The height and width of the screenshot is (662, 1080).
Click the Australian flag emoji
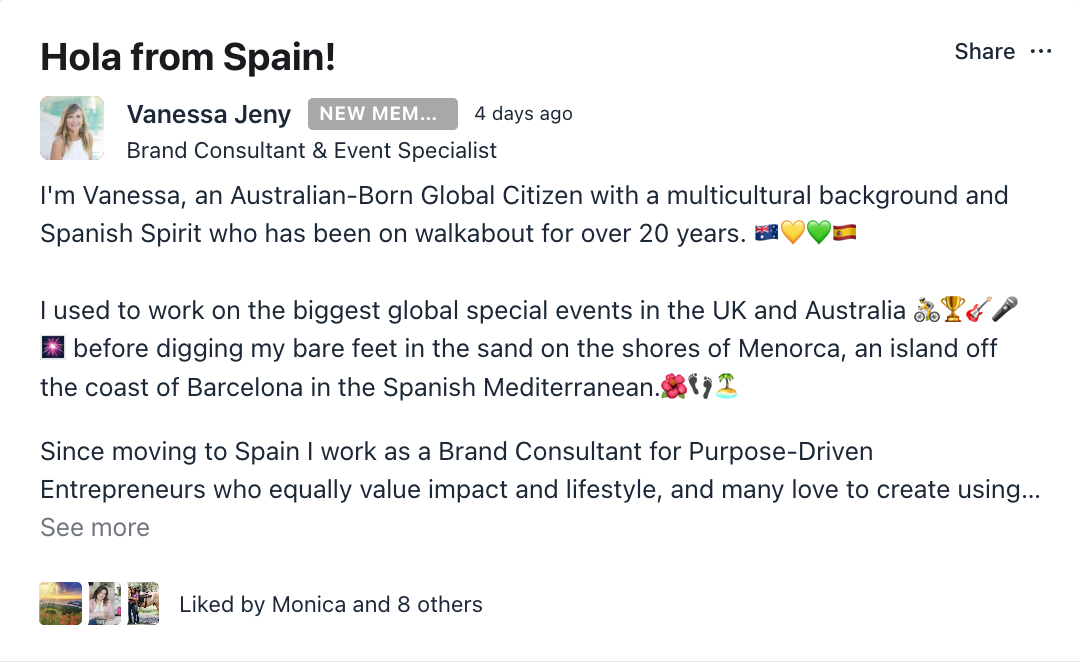767,234
